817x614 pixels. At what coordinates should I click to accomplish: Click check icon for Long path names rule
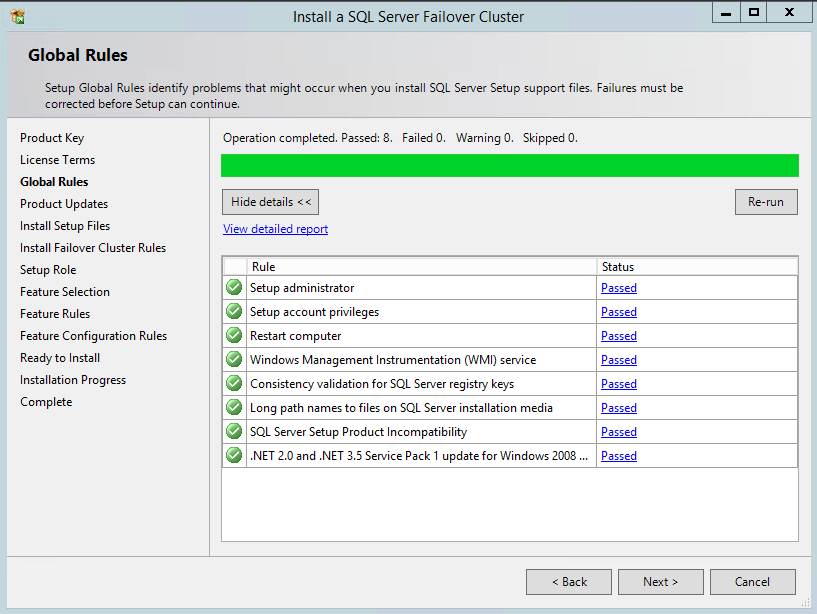234,408
